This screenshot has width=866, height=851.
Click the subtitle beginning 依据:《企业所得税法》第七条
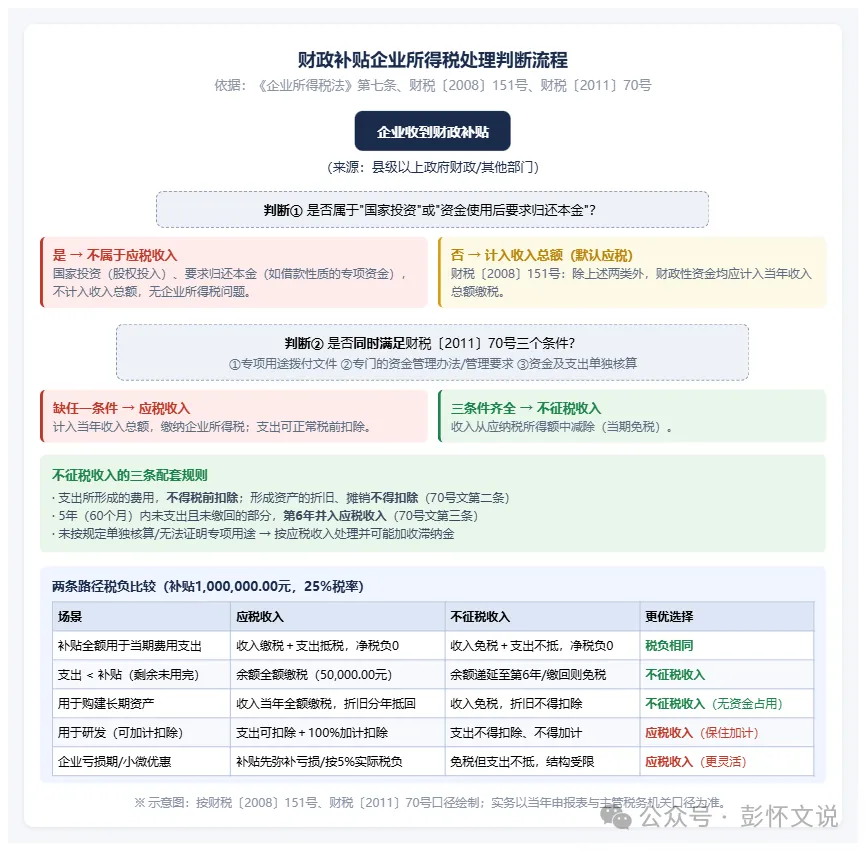[432, 85]
